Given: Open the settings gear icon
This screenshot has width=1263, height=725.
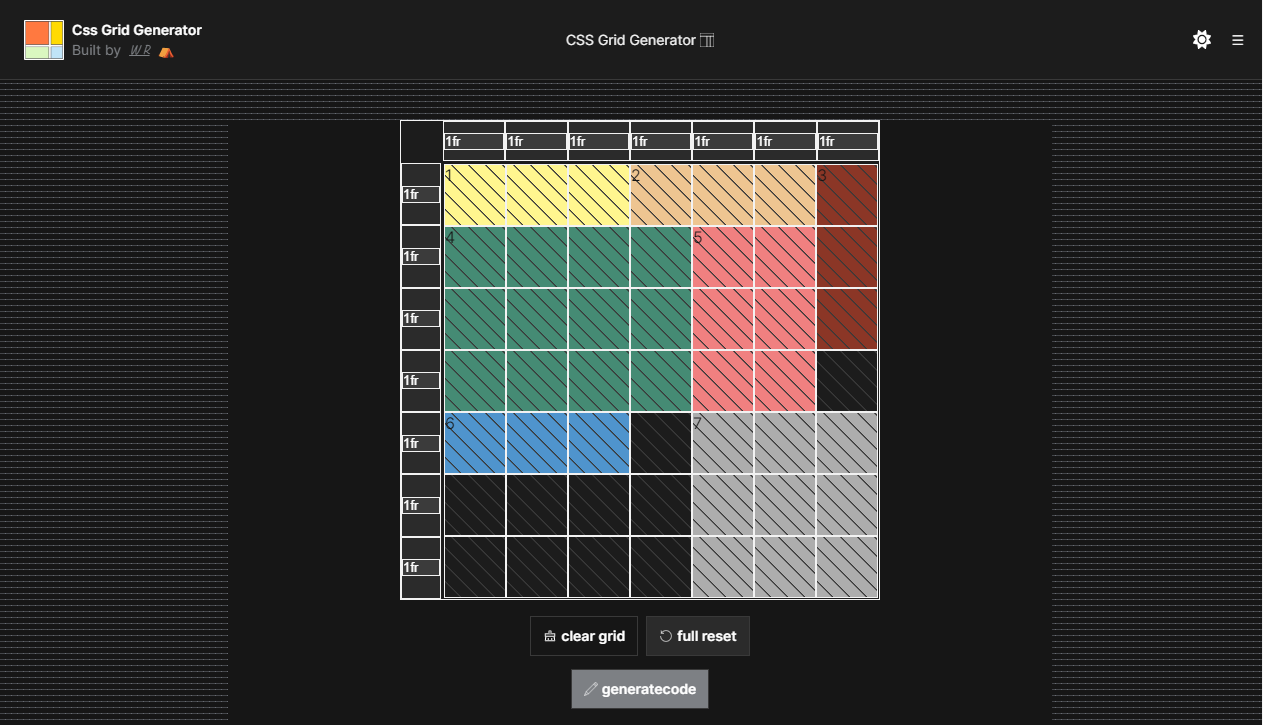Looking at the screenshot, I should coord(1201,40).
